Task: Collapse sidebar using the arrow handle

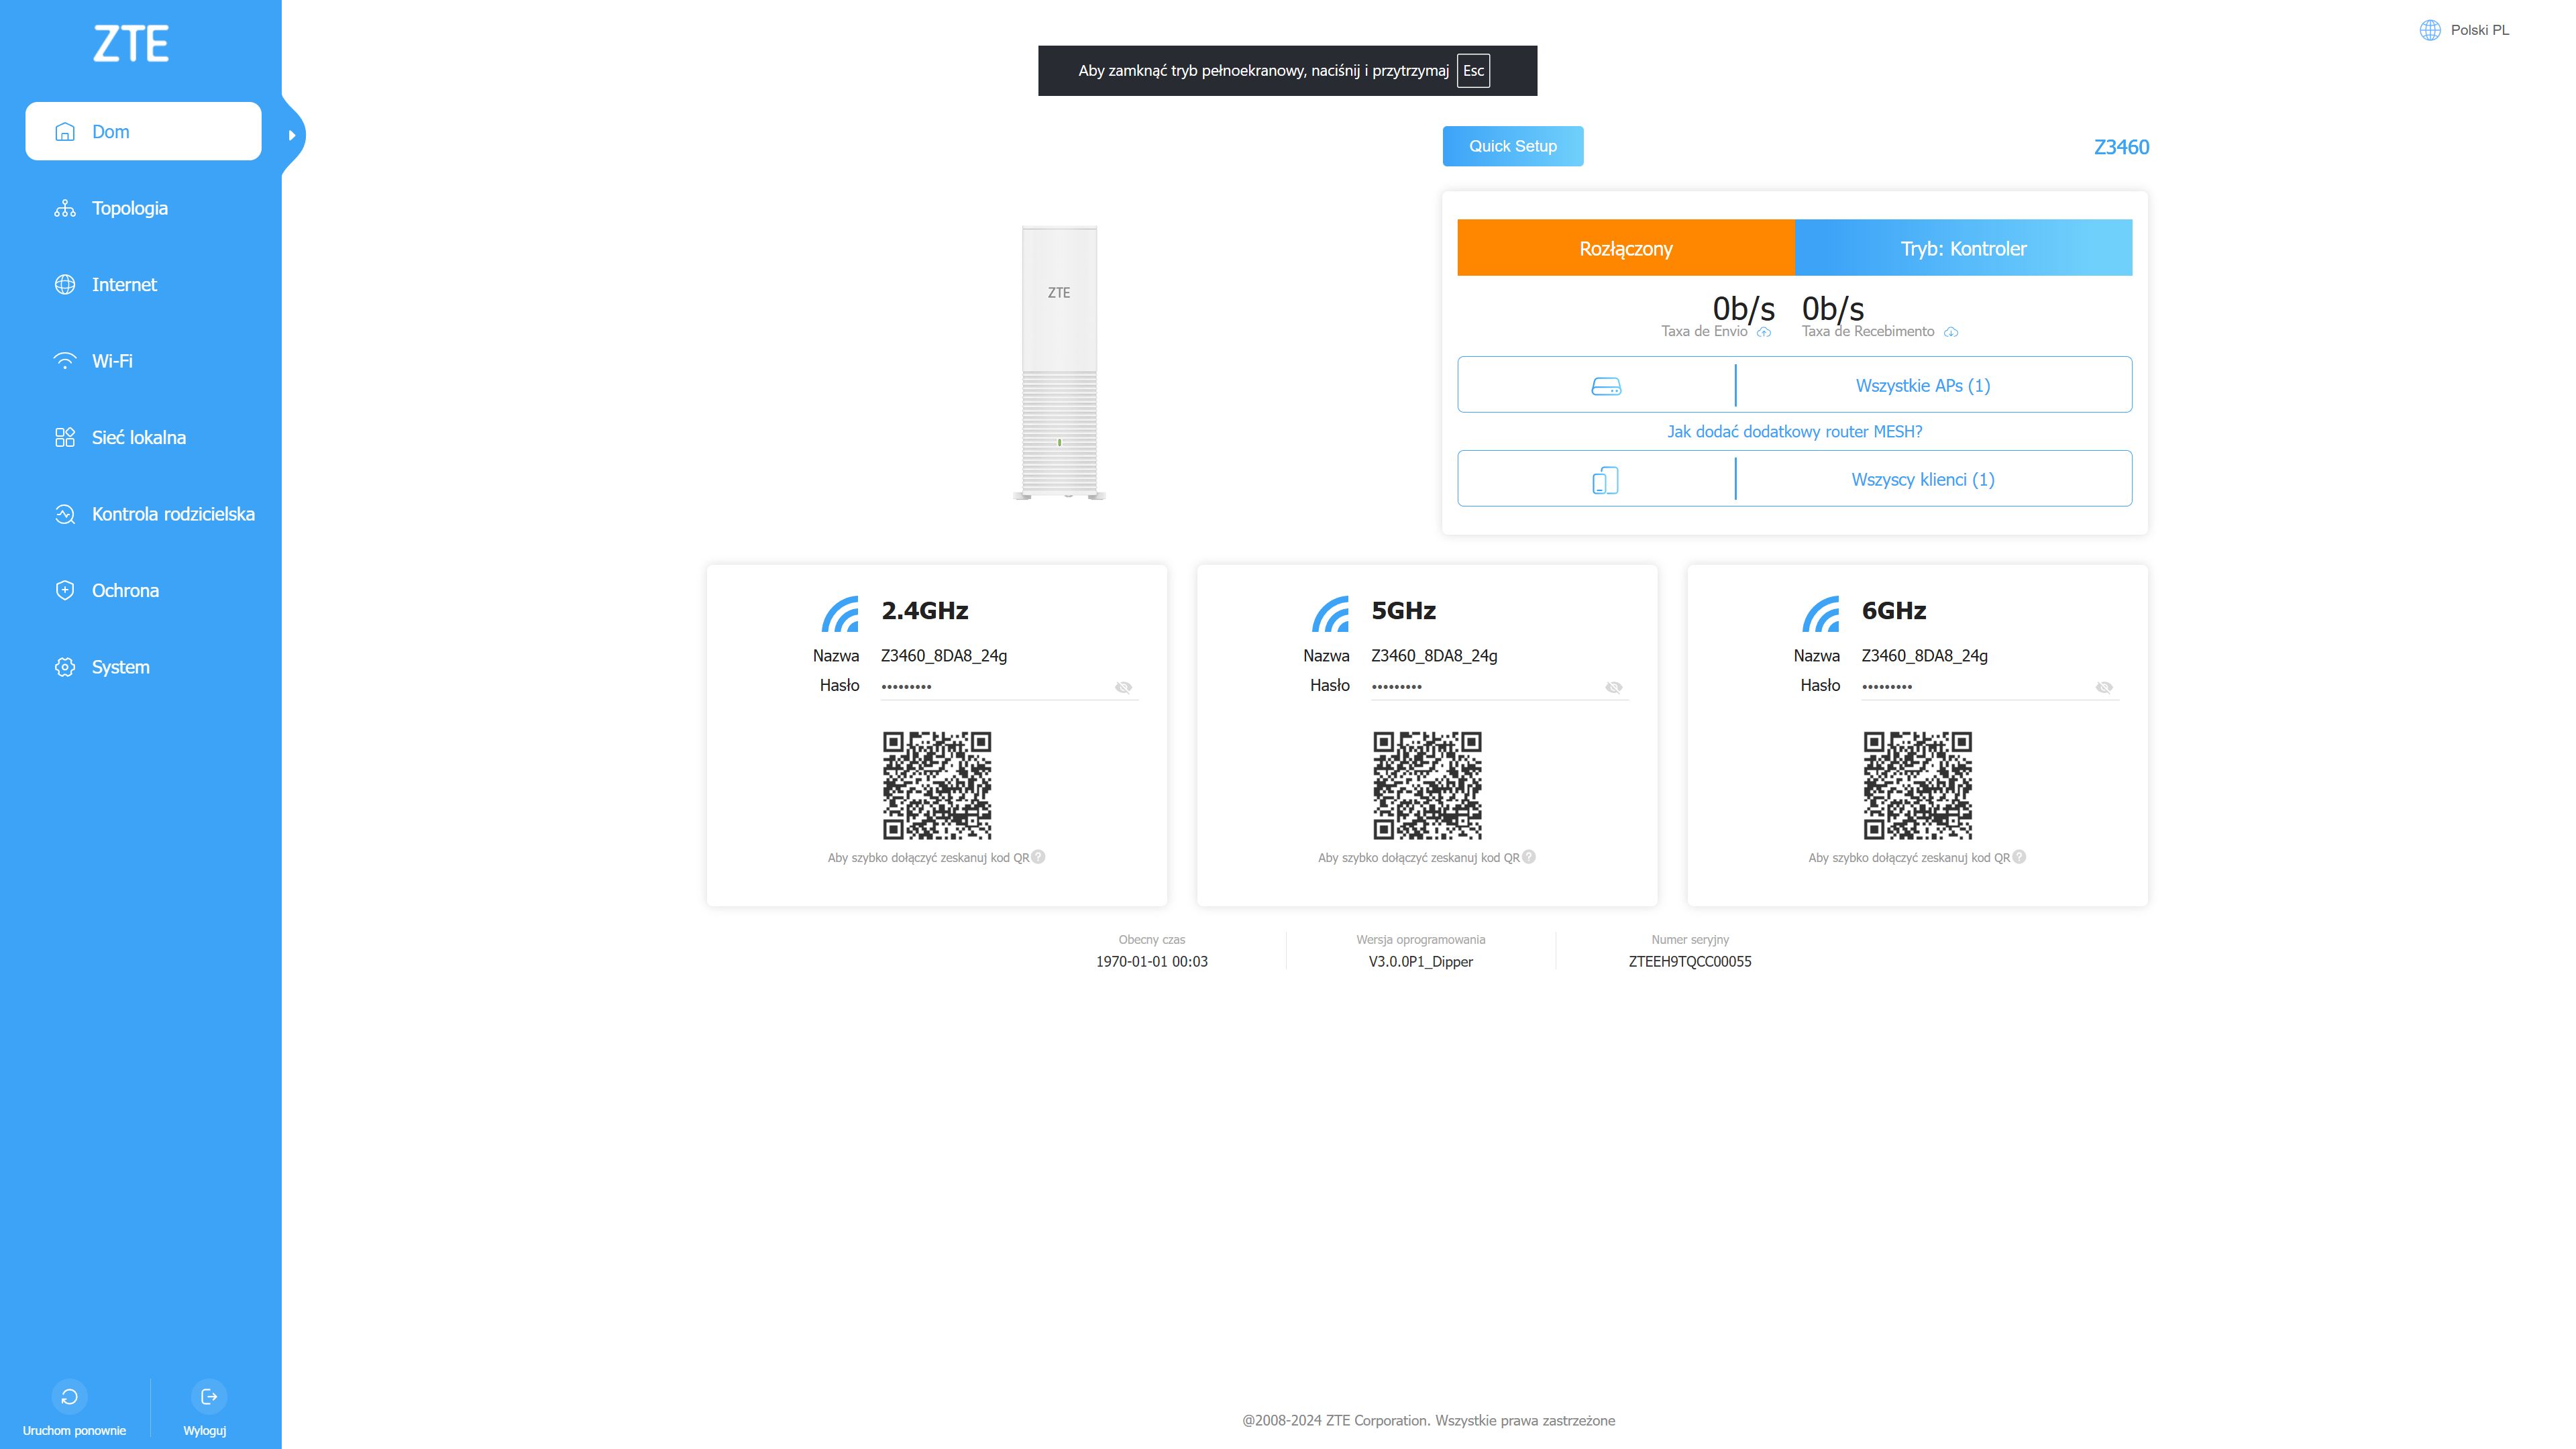Action: 292,135
